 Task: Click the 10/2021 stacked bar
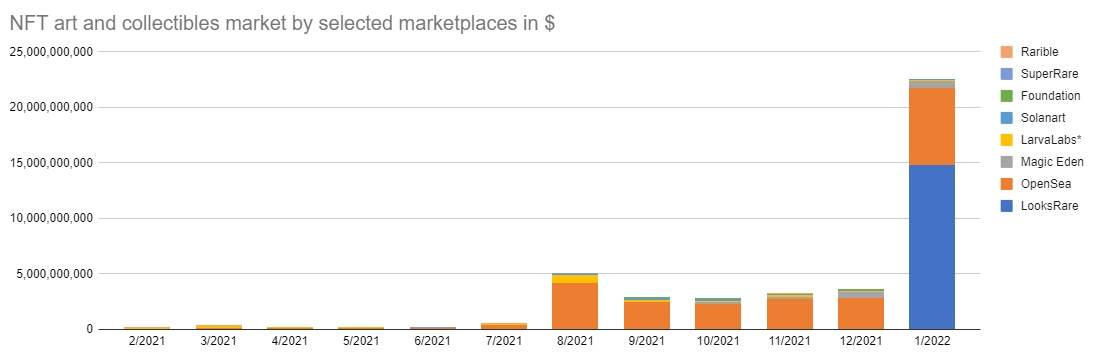pyautogui.click(x=718, y=313)
